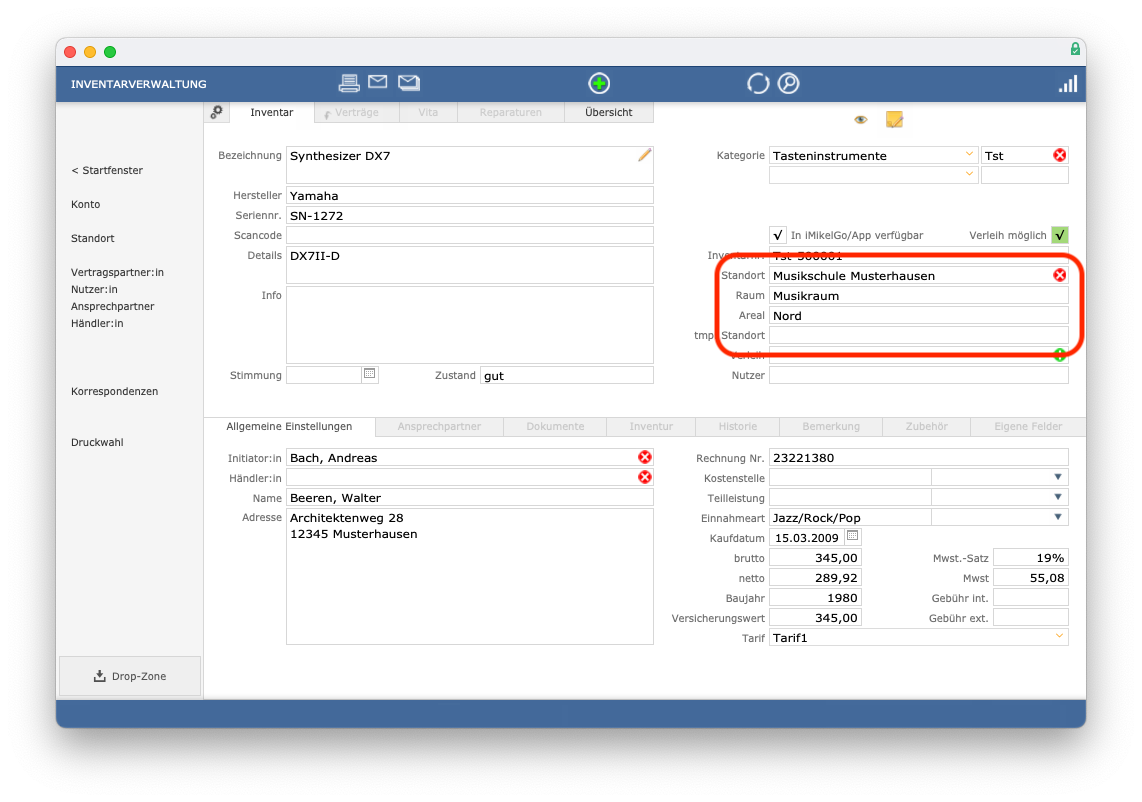
Task: Open the Eigene Felder tab
Action: pos(1028,426)
